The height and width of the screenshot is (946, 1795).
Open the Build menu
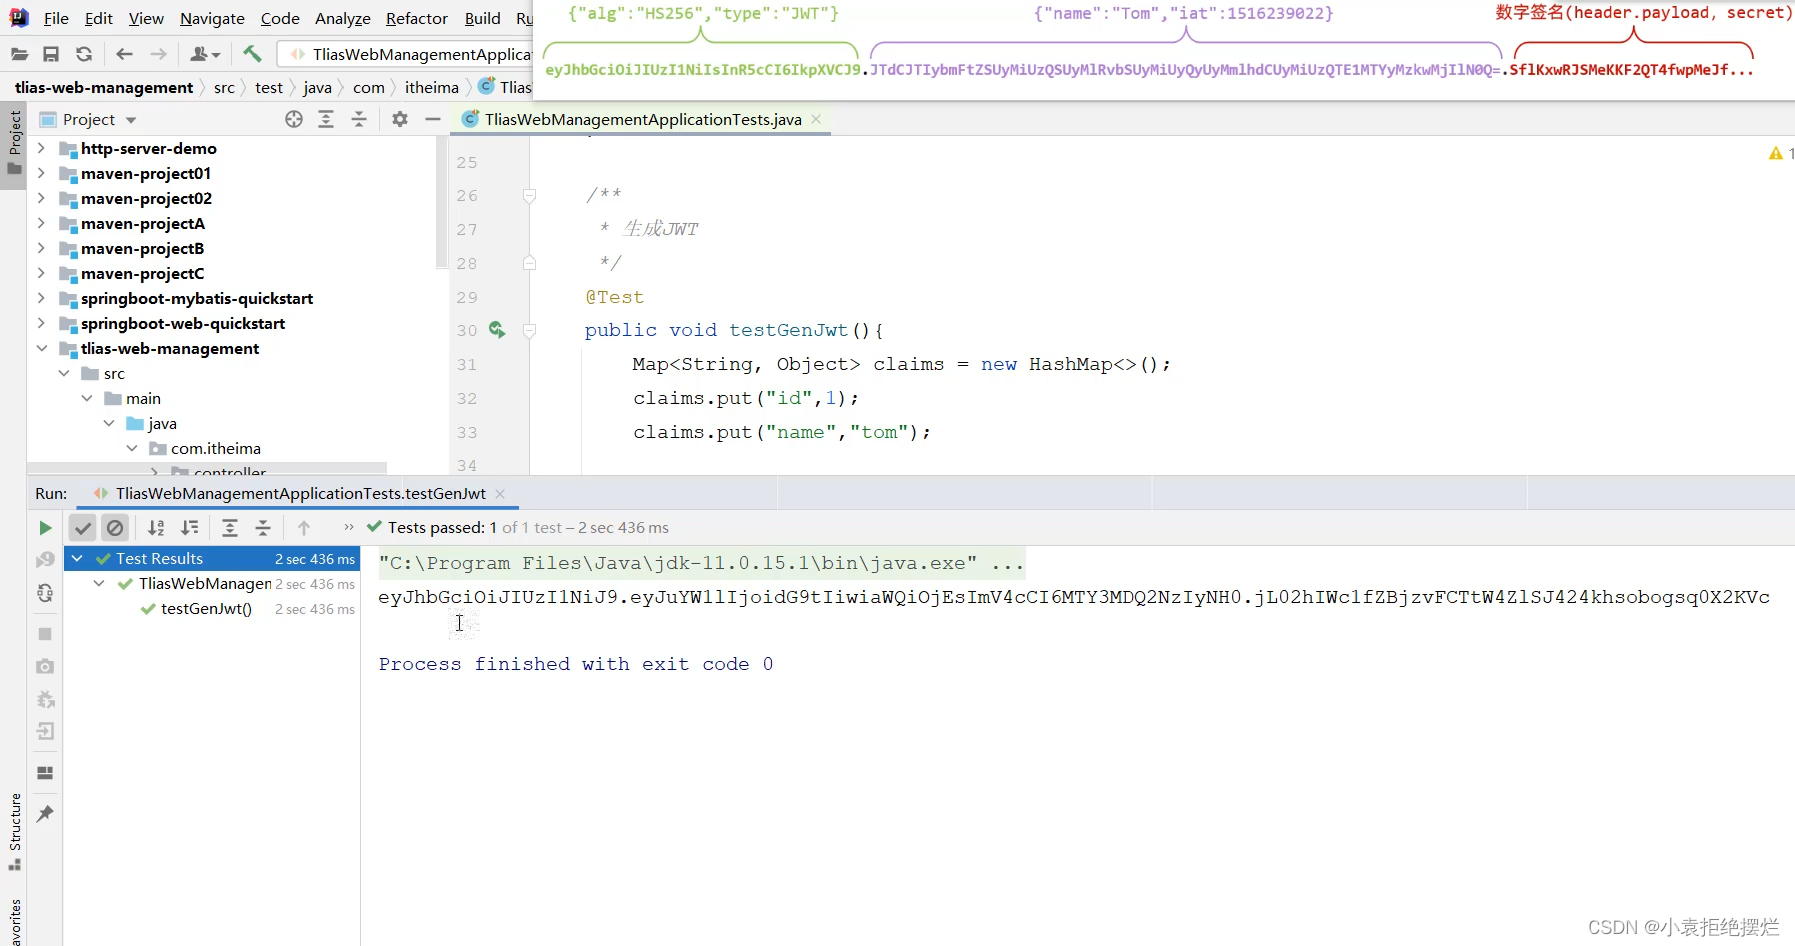[482, 18]
